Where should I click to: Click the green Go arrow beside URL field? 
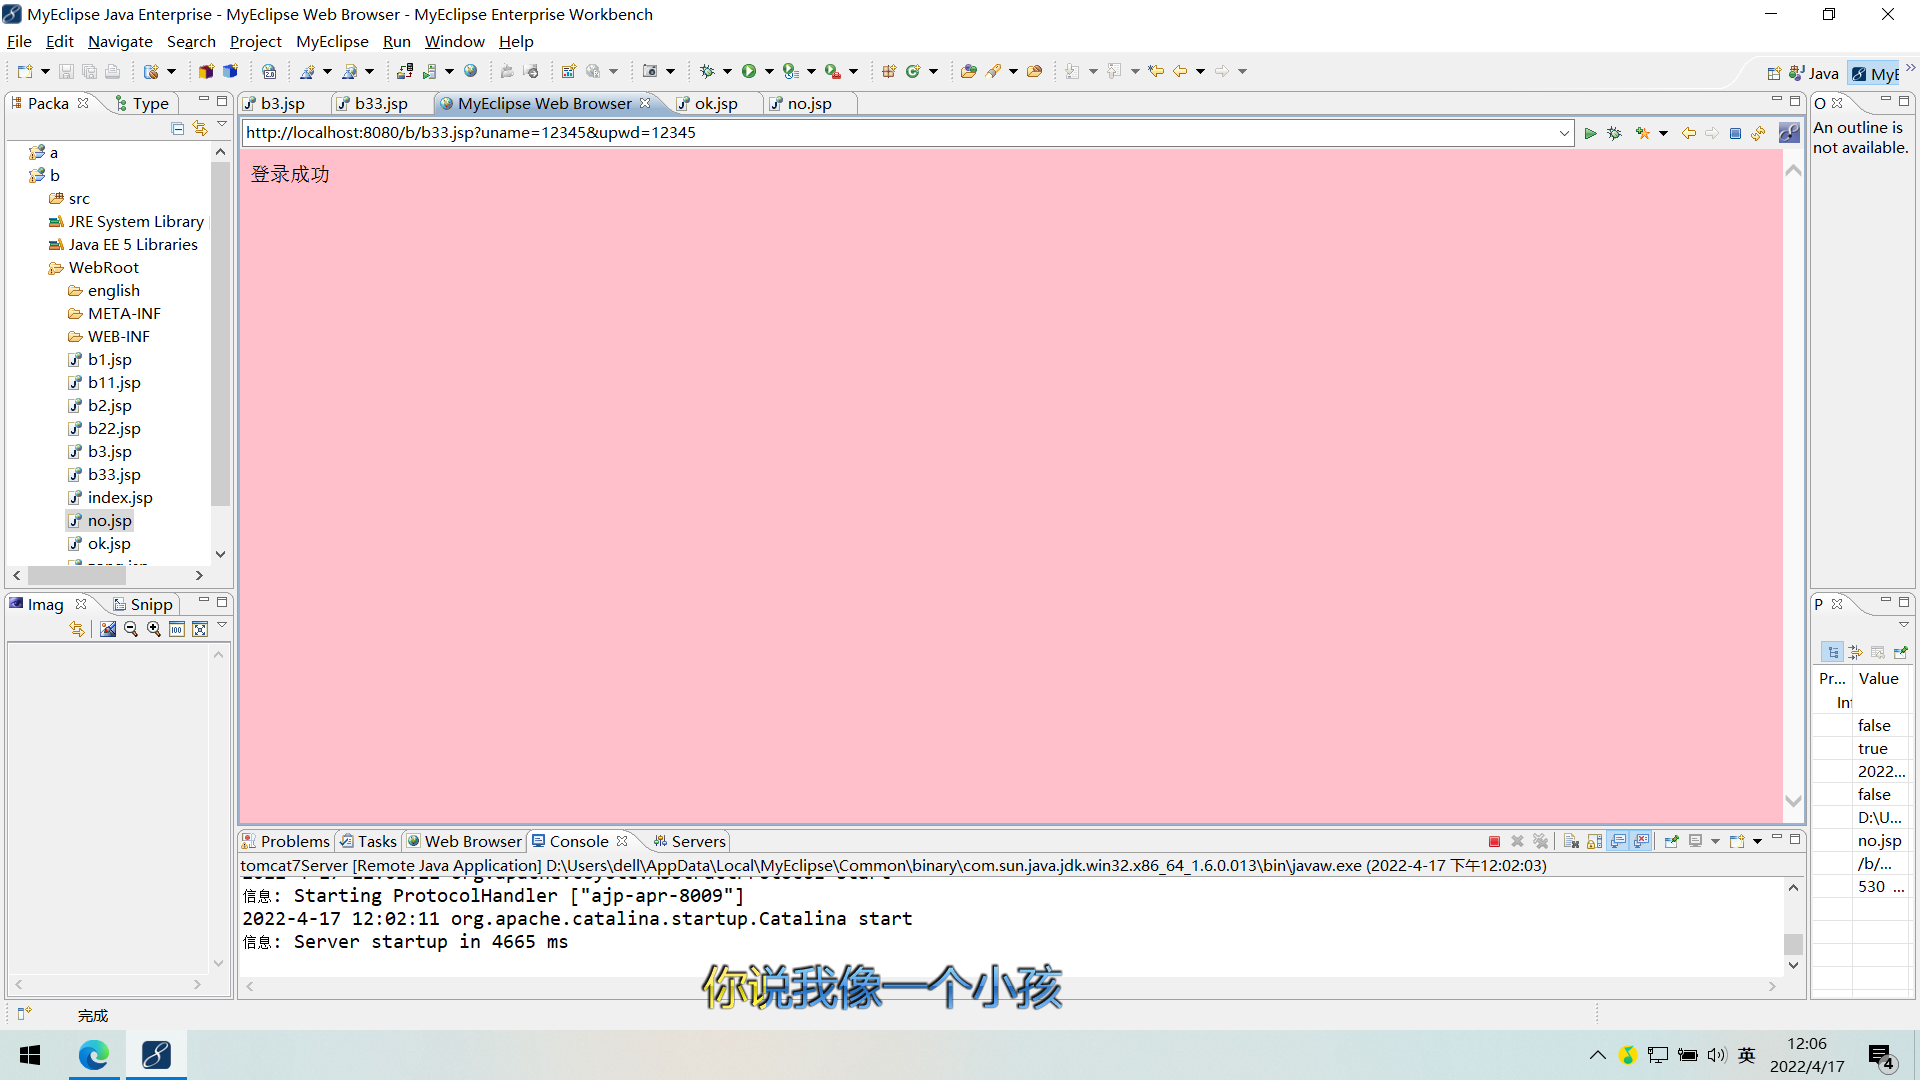pos(1590,133)
